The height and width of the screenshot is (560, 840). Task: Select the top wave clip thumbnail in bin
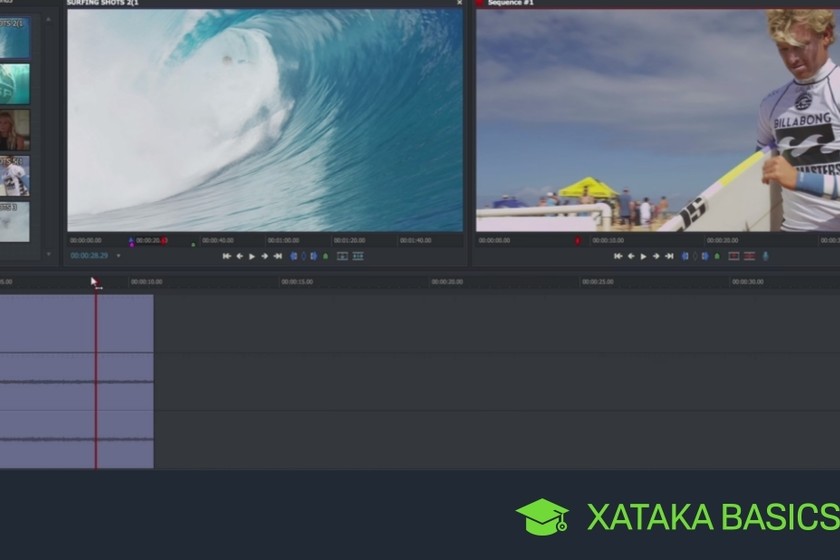(14, 38)
